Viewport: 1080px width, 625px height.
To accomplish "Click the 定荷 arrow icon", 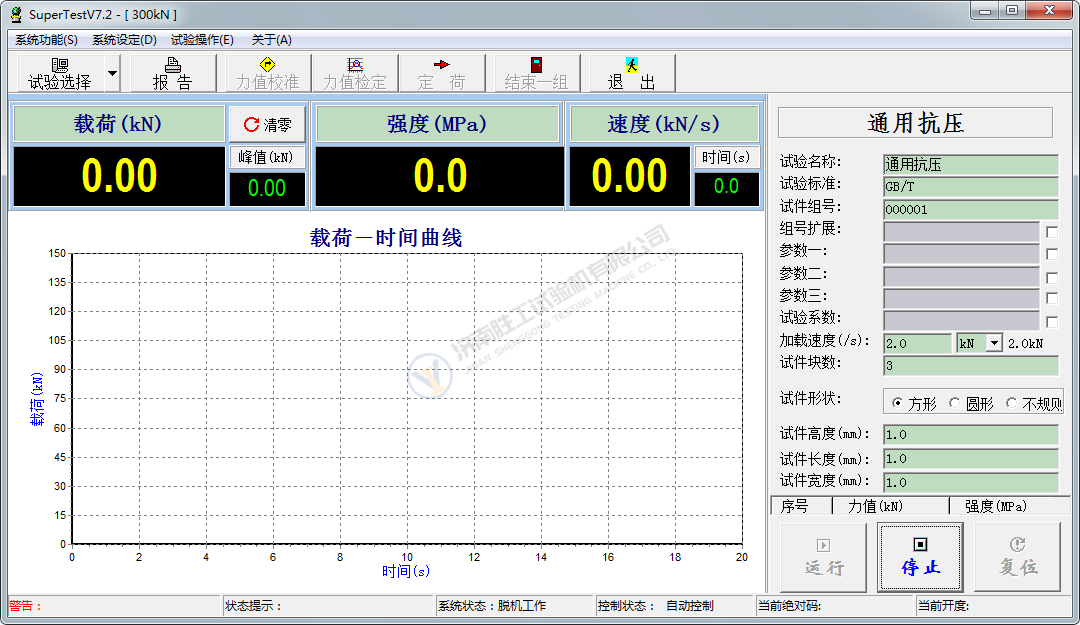I will [441, 66].
